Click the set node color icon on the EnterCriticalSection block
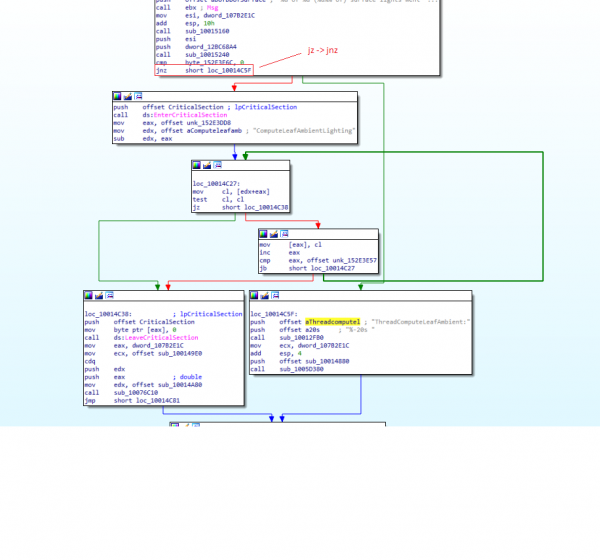The height and width of the screenshot is (560, 600). (x=118, y=97)
